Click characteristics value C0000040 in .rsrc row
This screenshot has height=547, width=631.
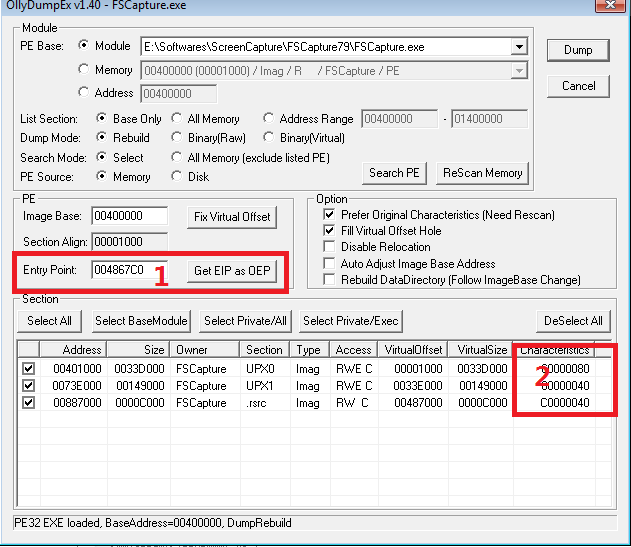565,403
